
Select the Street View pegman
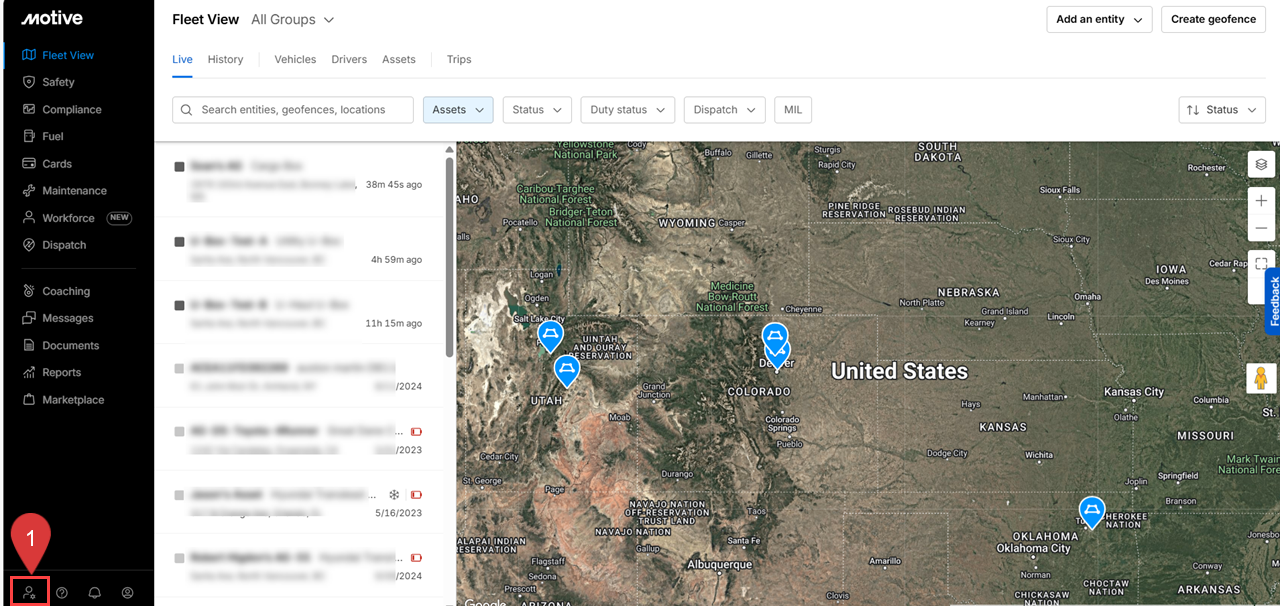pos(1261,378)
